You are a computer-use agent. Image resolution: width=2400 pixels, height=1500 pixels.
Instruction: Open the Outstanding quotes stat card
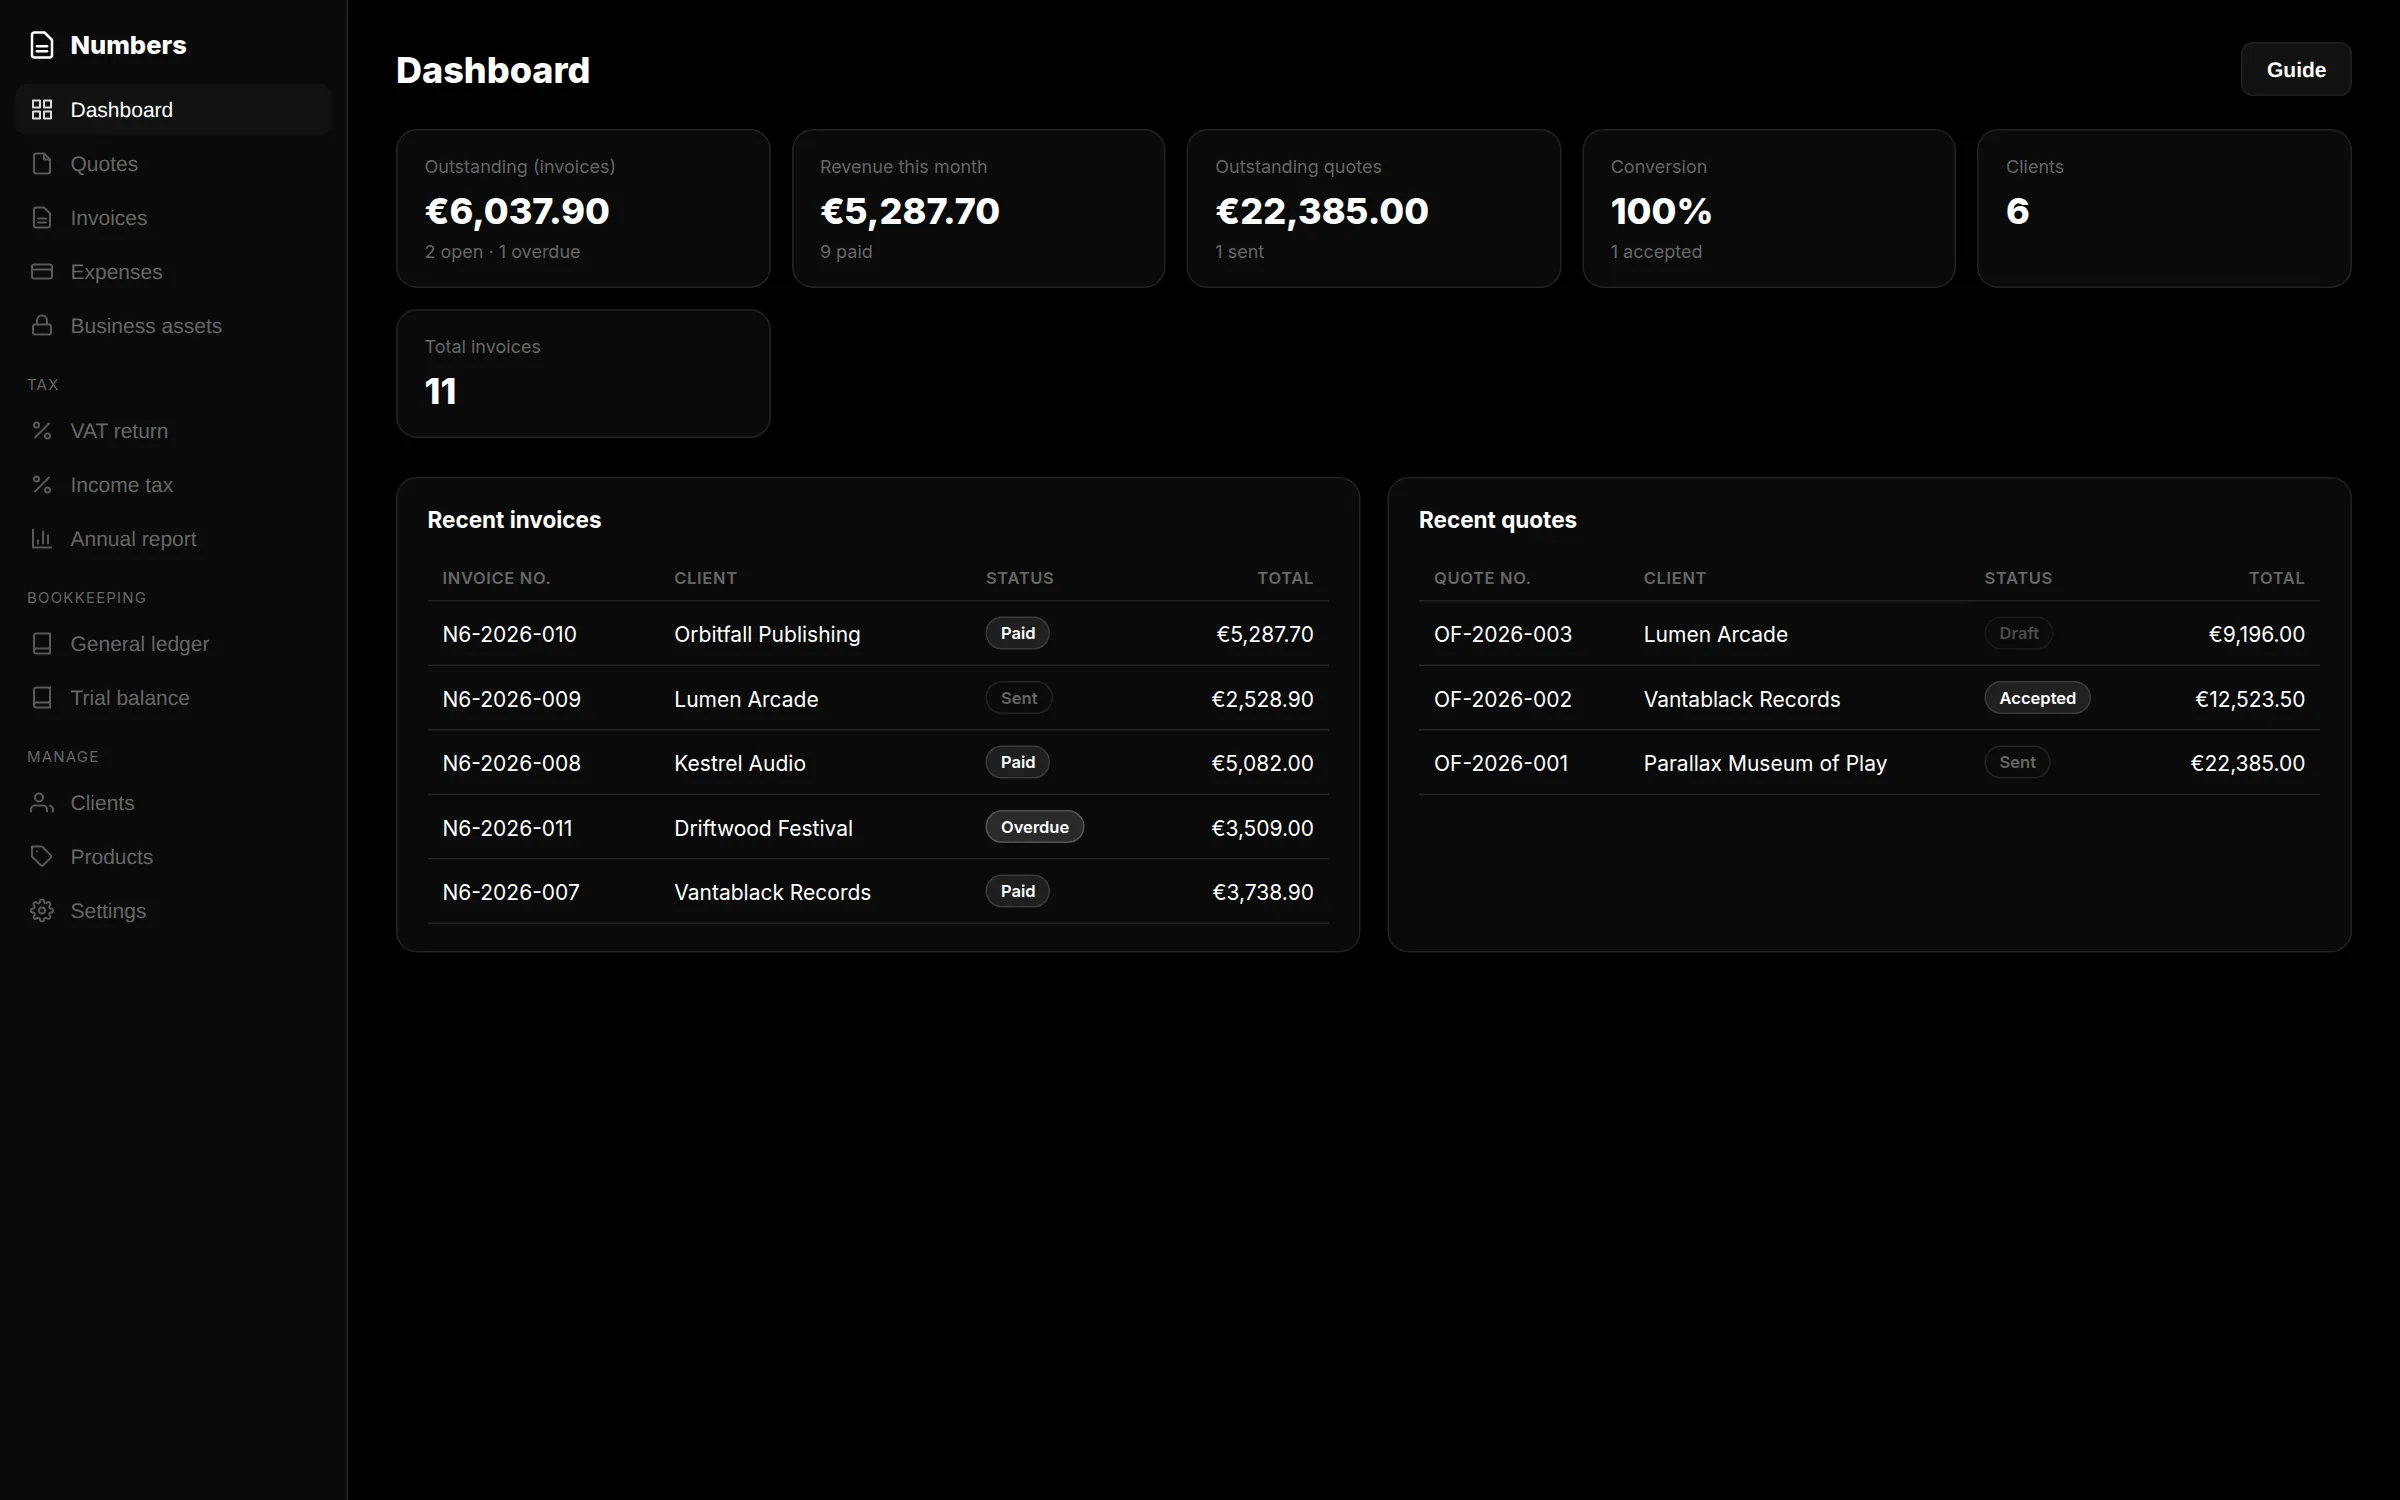(x=1373, y=208)
